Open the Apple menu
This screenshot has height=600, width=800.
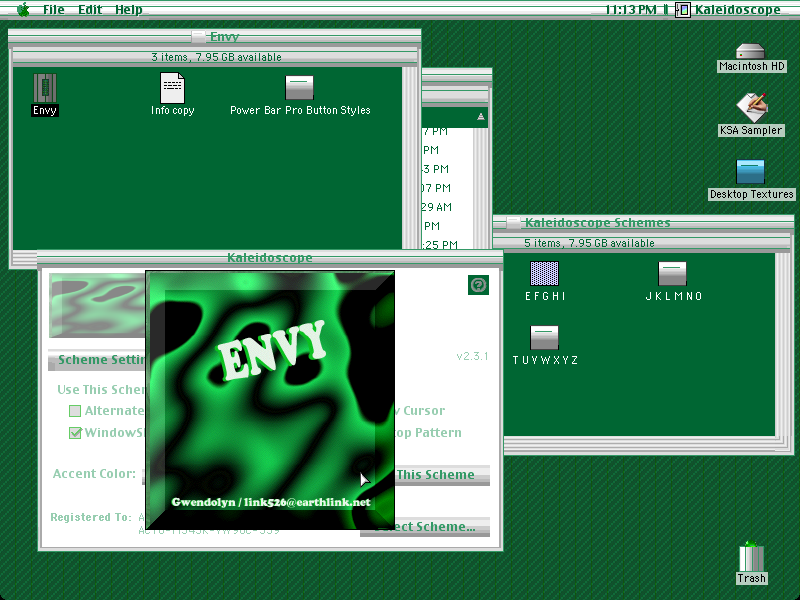pos(23,9)
